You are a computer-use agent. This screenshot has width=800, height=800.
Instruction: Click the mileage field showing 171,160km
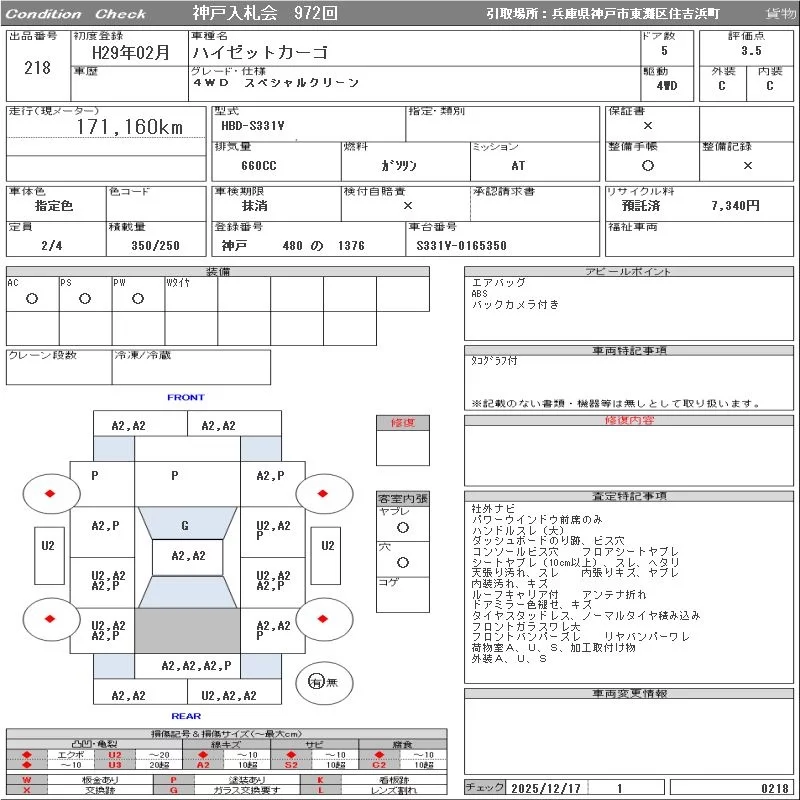[x=130, y=128]
